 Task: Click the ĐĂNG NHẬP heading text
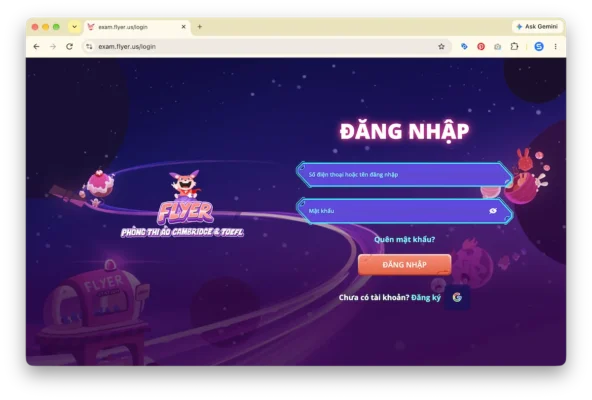click(x=404, y=131)
